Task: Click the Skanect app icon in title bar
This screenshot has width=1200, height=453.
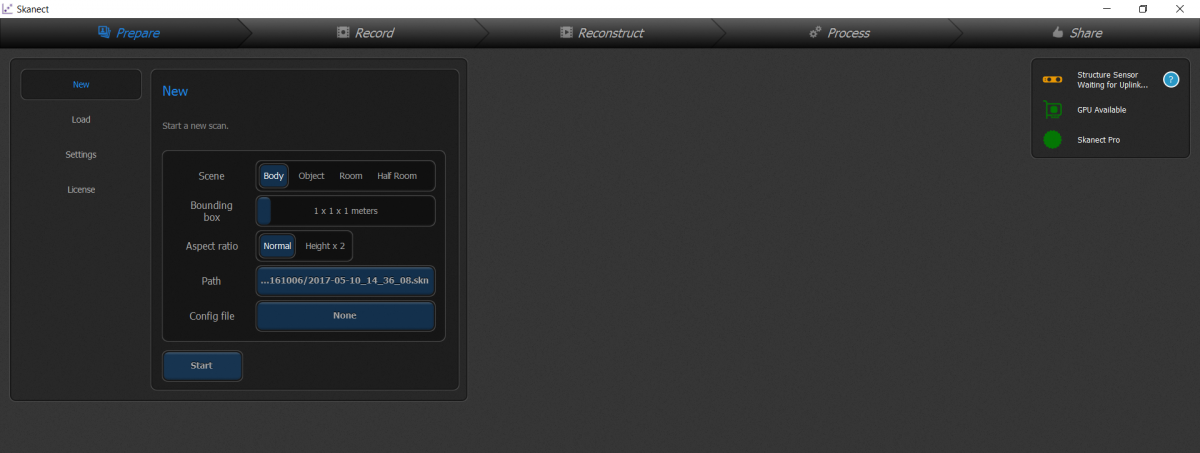Action: tap(8, 8)
